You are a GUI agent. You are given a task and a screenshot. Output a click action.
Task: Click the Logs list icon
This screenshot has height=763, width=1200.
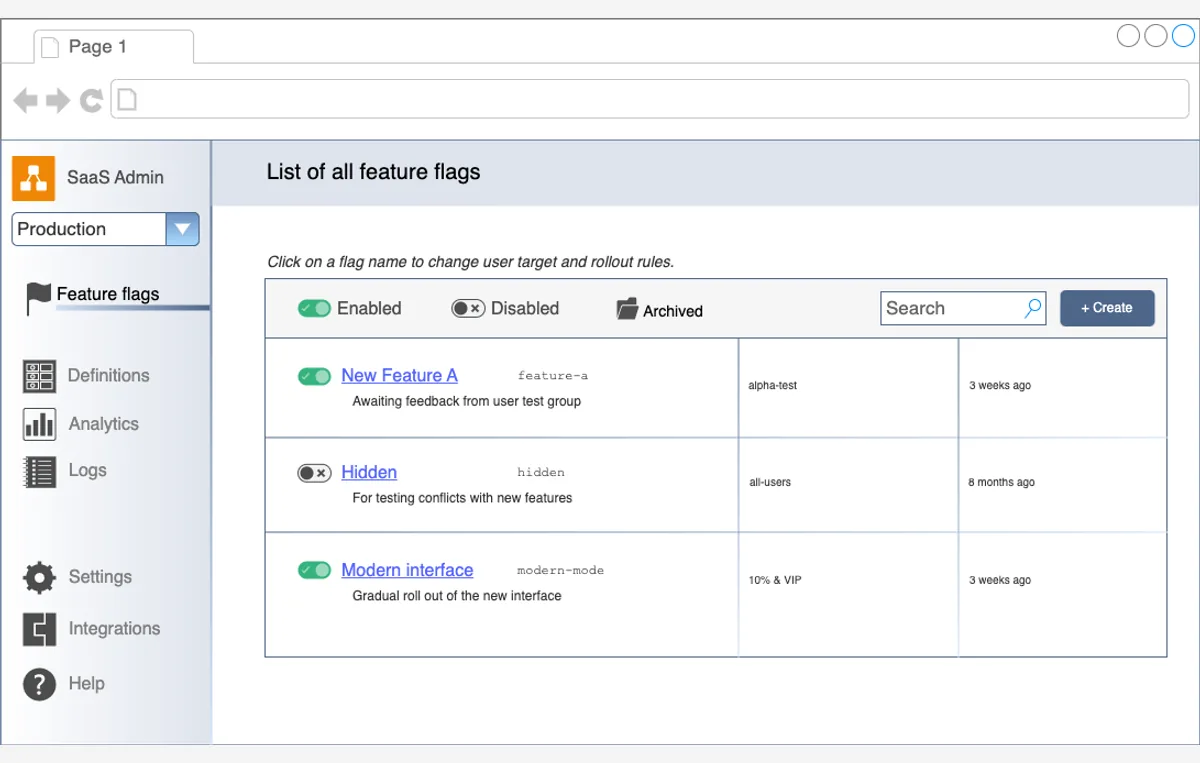coord(39,471)
